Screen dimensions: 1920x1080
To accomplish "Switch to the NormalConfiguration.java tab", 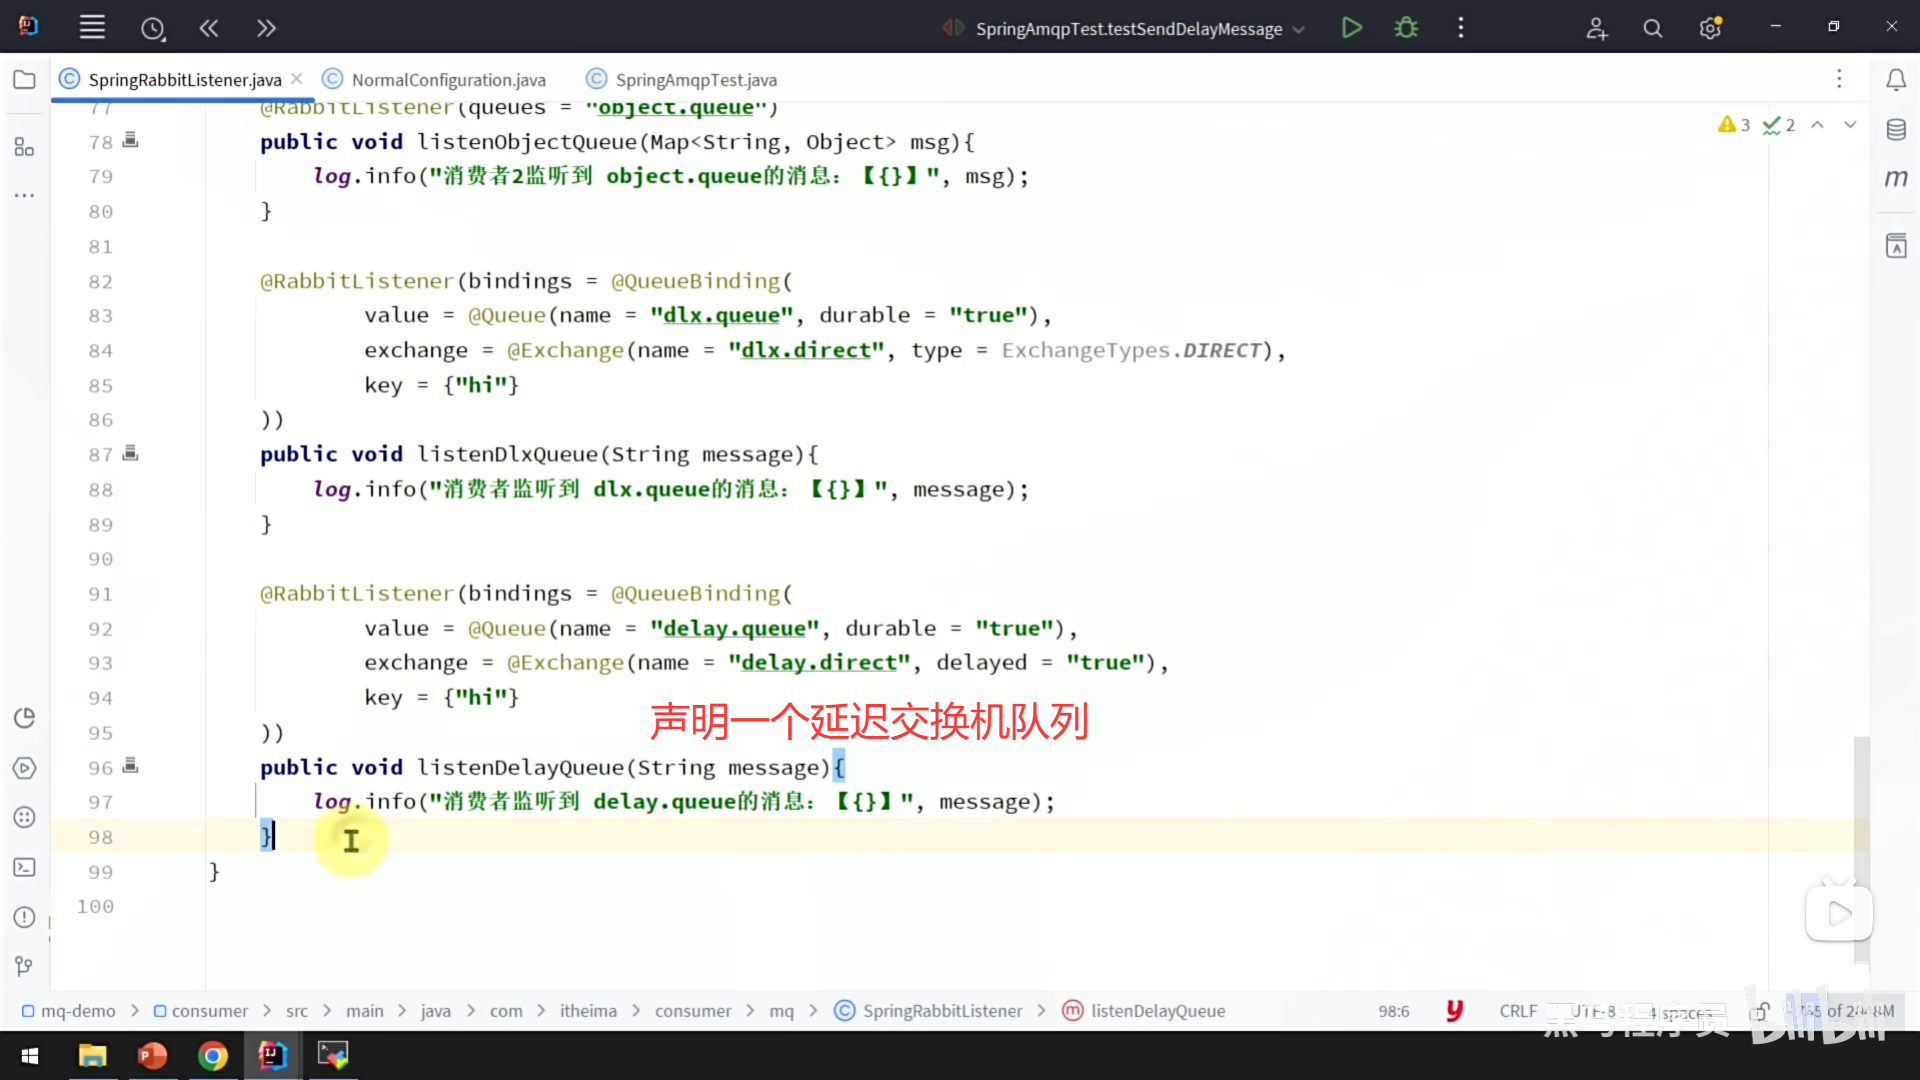I will [448, 80].
